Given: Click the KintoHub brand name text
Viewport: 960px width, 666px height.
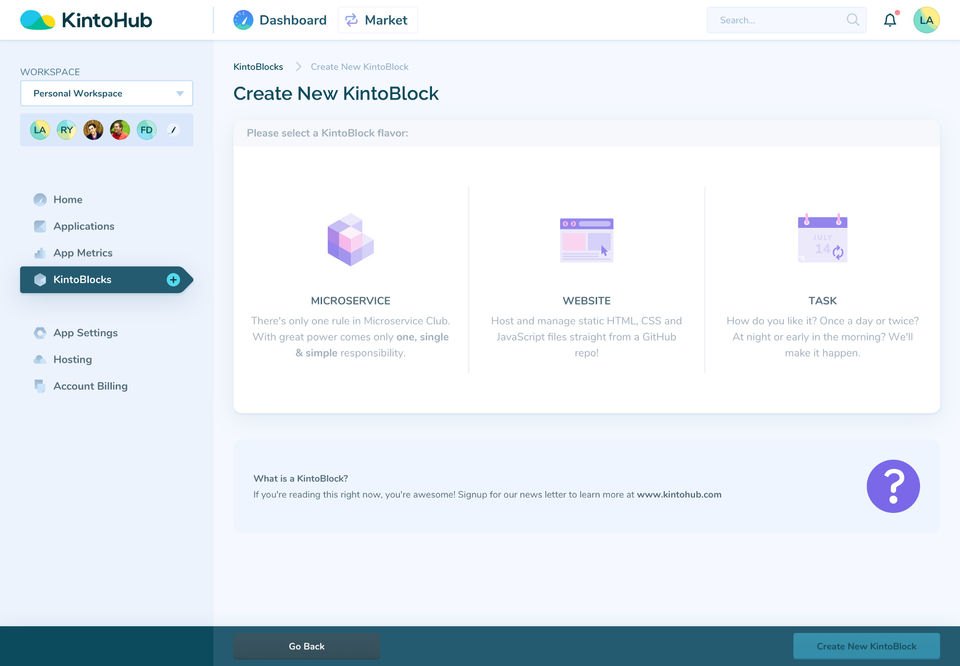Looking at the screenshot, I should coord(107,20).
